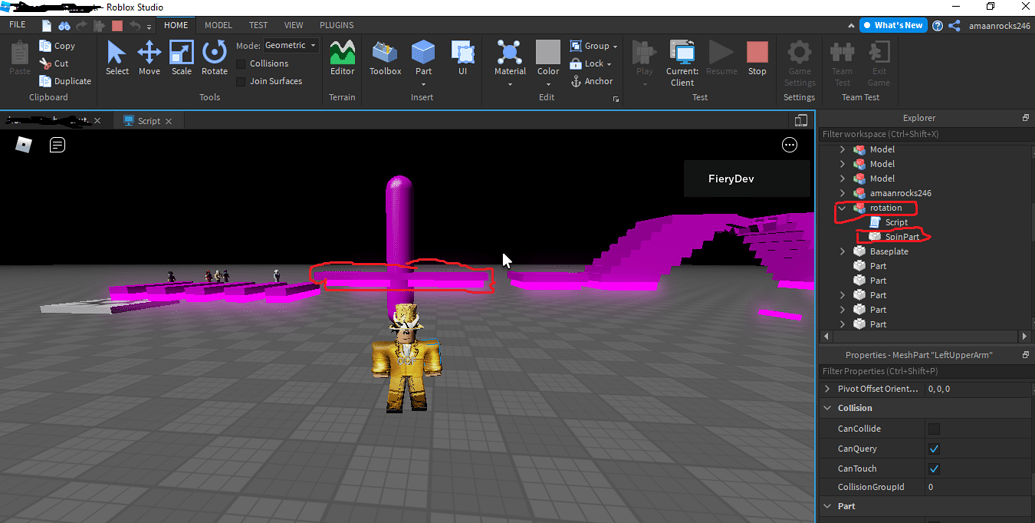The image size is (1035, 523).
Task: Uncheck the CanQuery property
Action: click(933, 448)
